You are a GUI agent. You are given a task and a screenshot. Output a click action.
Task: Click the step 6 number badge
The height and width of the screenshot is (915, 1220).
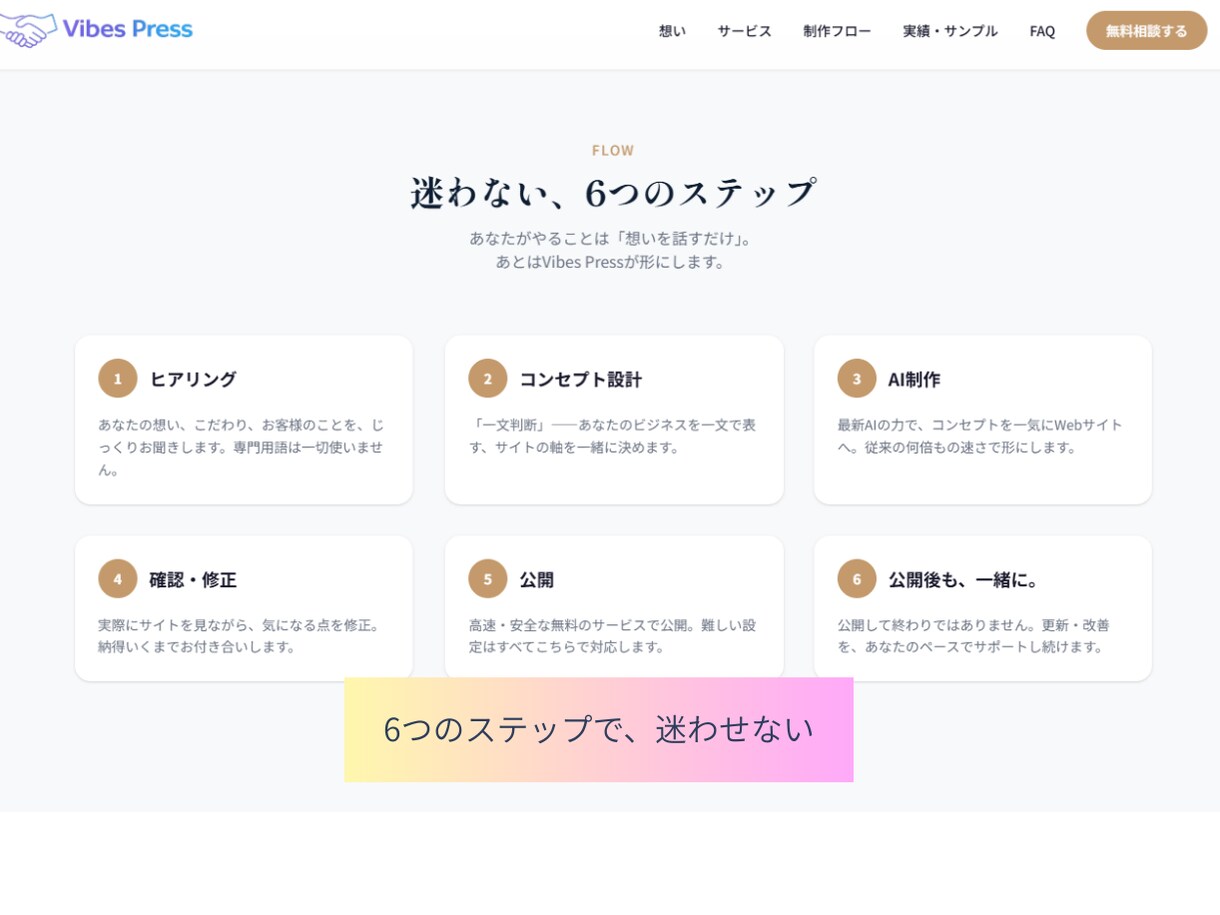(x=856, y=579)
